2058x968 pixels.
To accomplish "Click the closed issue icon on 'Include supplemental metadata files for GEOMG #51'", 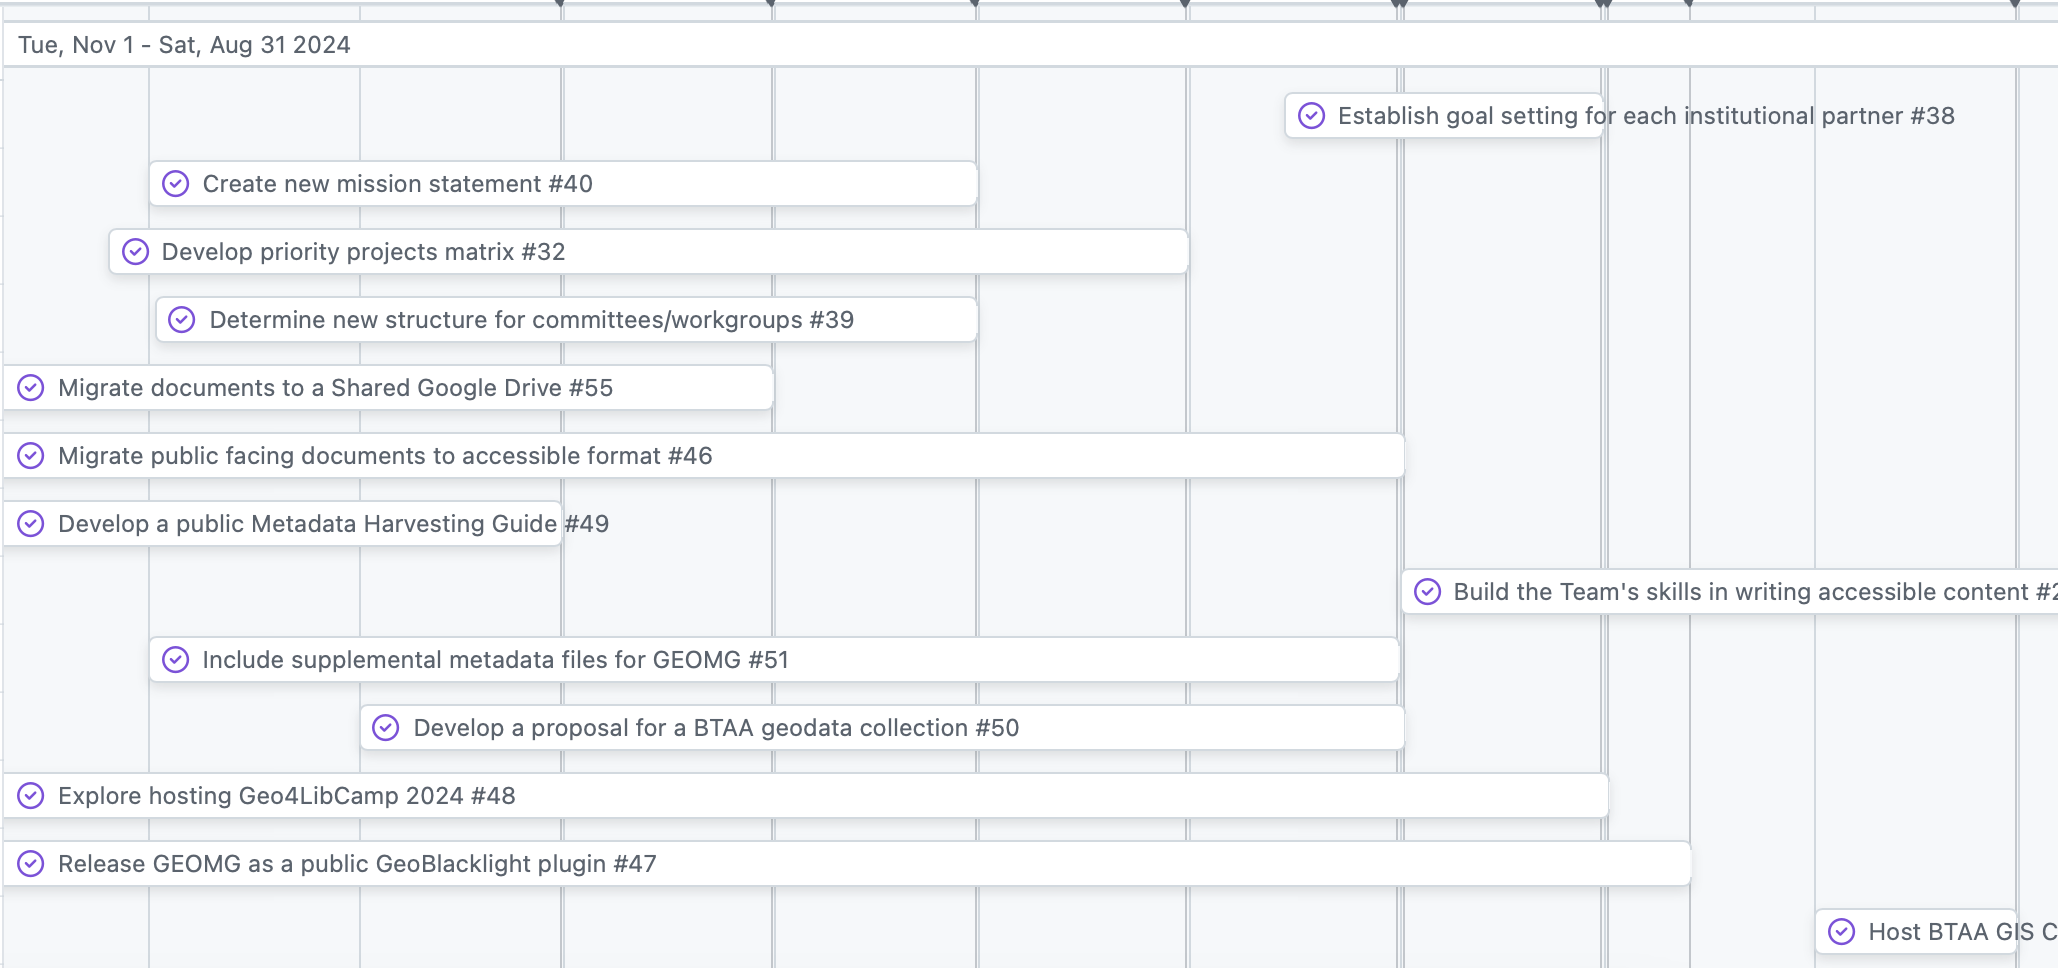I will tap(176, 660).
